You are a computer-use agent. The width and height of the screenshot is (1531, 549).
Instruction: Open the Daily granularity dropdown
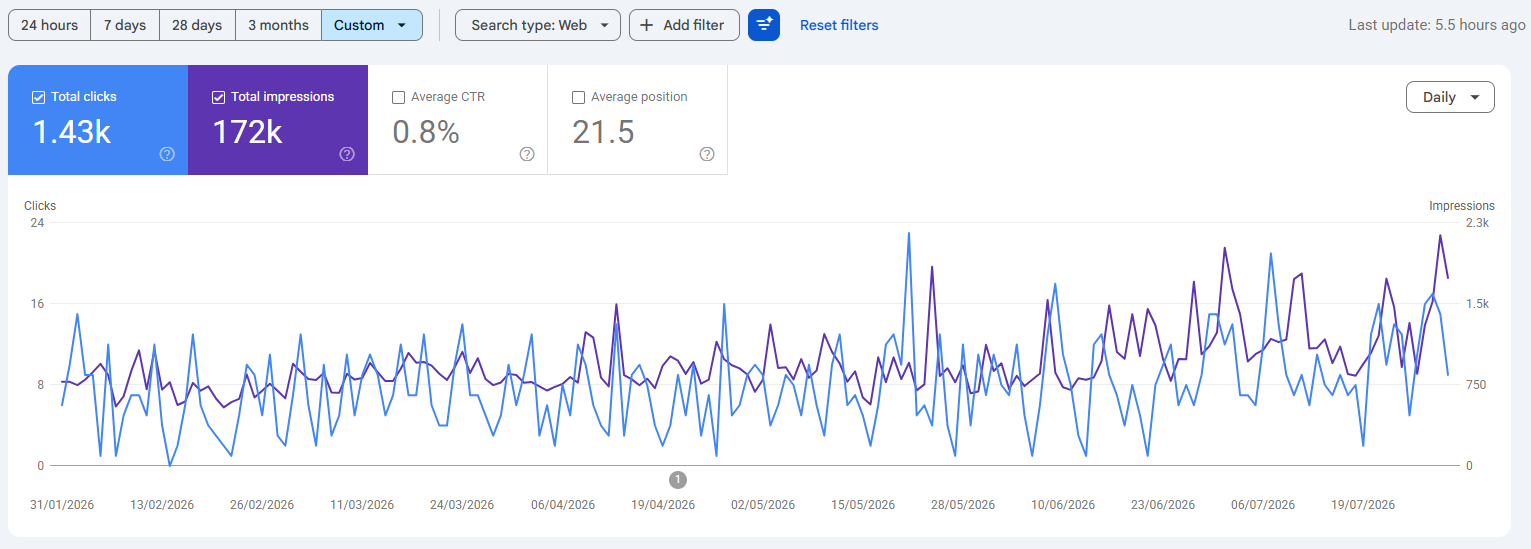1450,97
